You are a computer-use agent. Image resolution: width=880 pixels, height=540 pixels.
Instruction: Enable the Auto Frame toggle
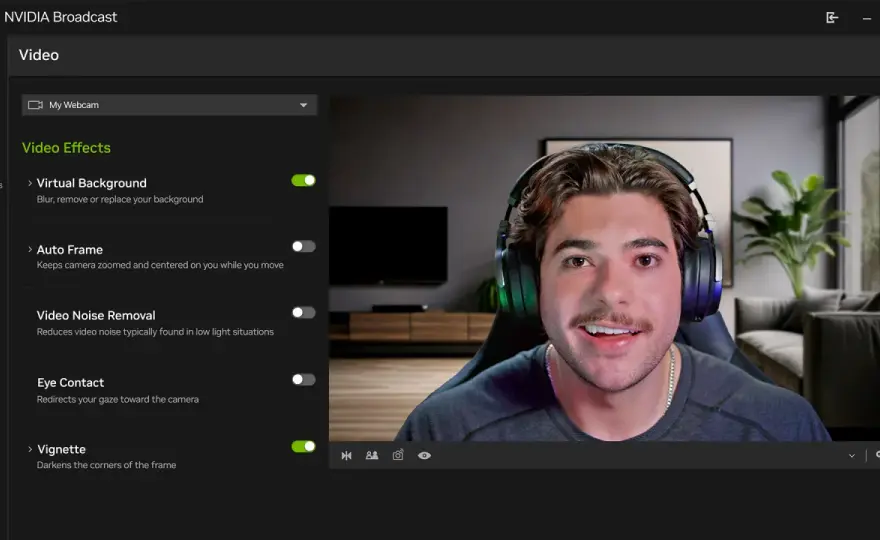[x=304, y=246]
